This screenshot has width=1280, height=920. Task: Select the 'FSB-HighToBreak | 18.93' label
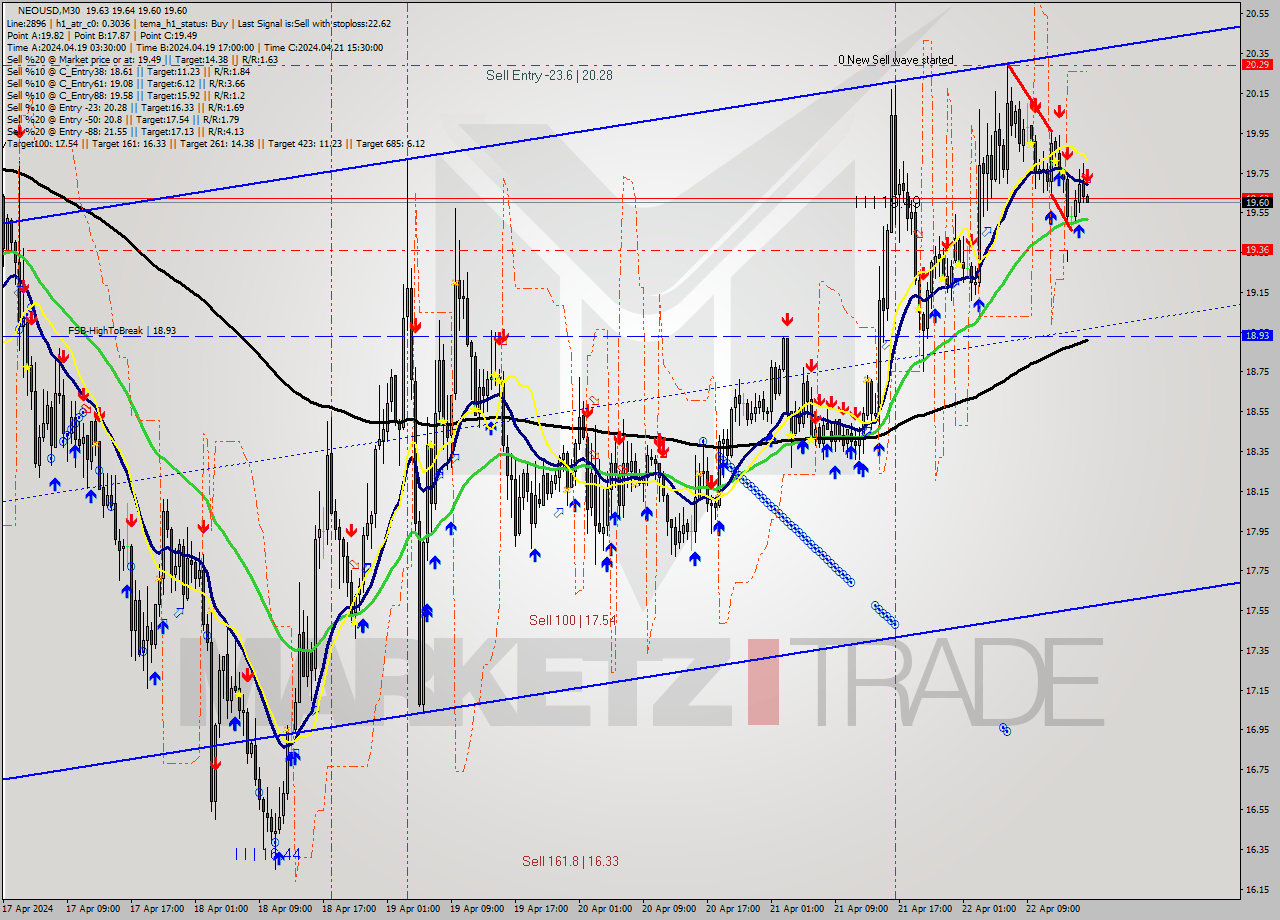122,330
